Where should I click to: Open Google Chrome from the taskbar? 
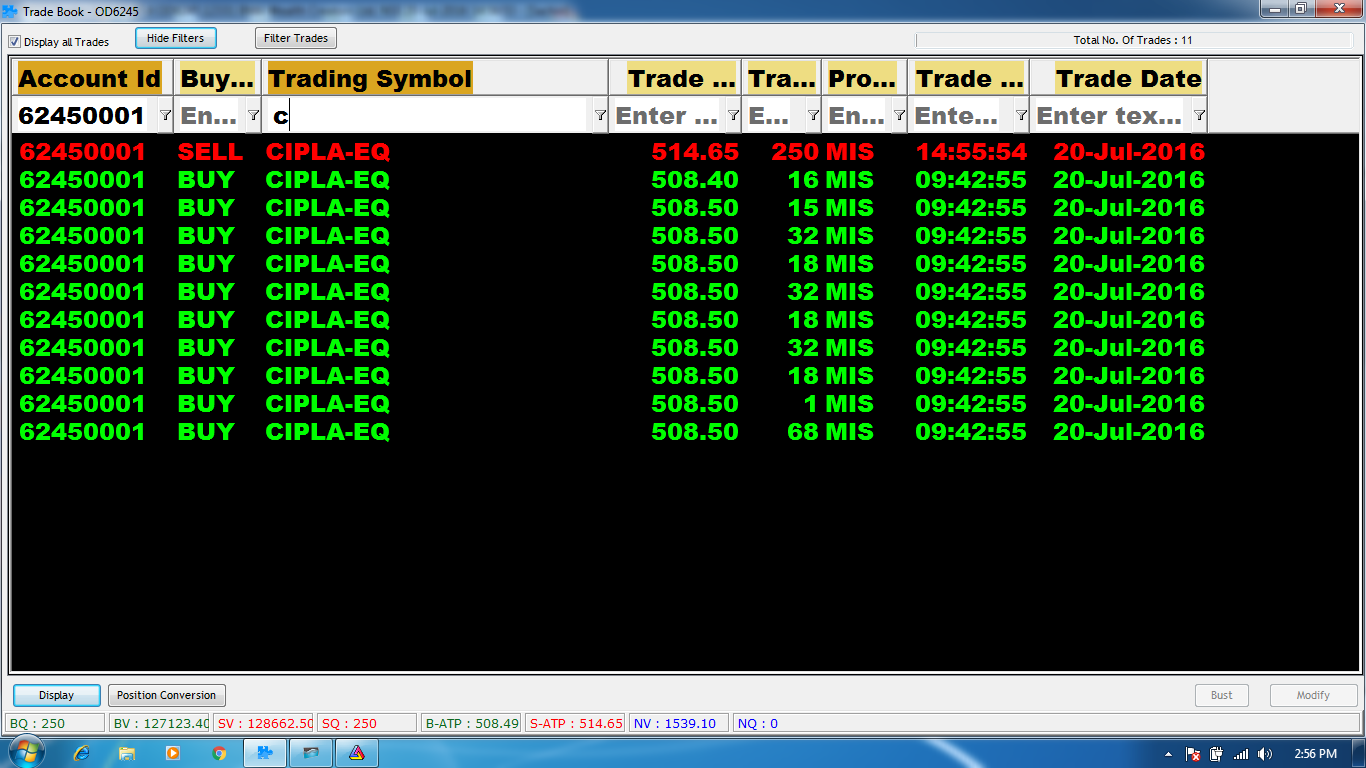point(219,753)
